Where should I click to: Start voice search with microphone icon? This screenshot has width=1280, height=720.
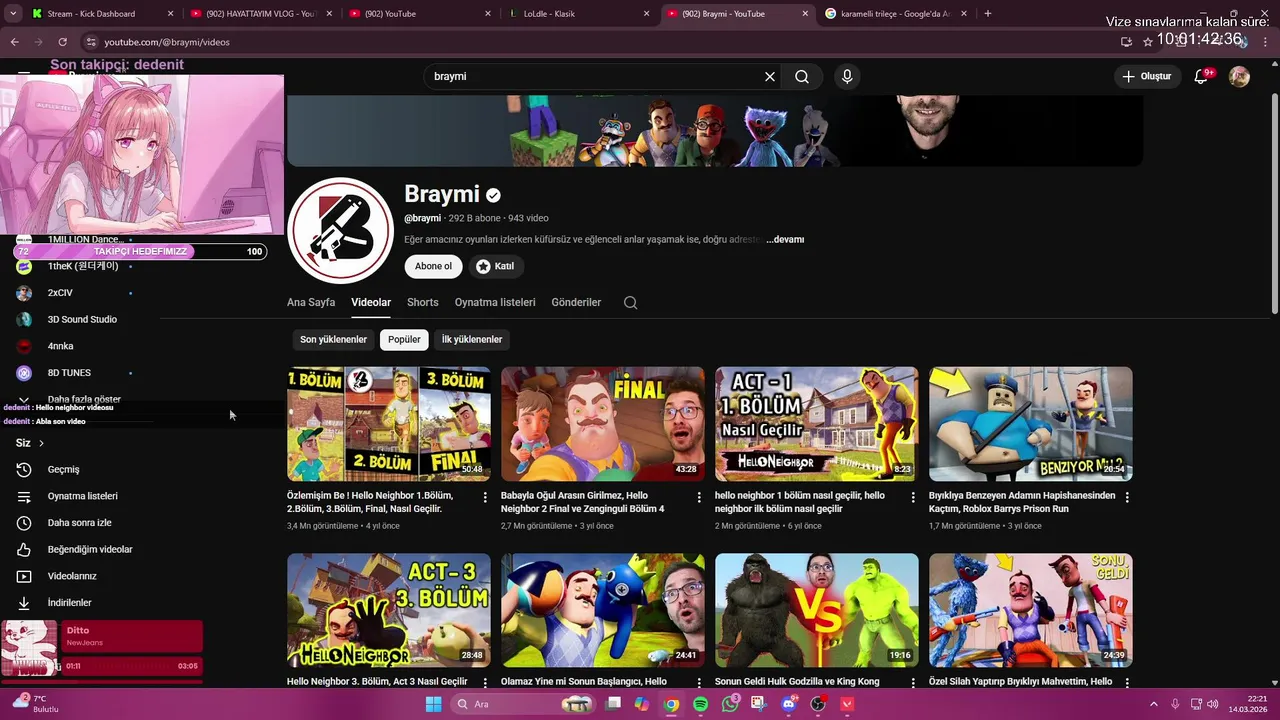[847, 76]
